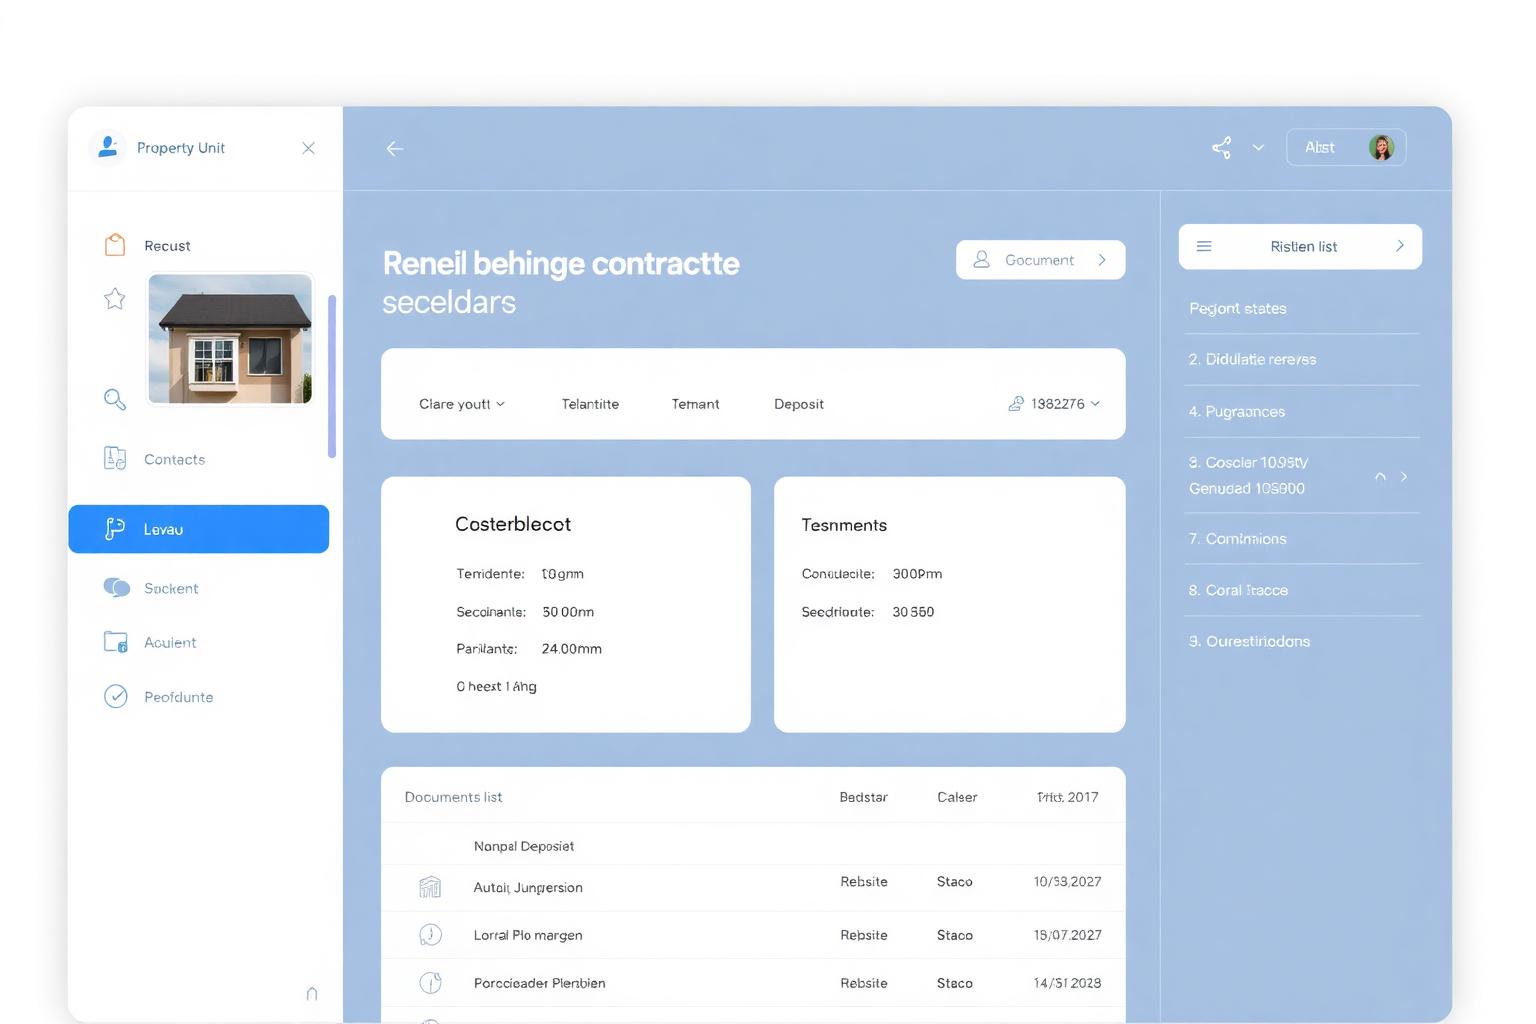Open the Coscier item right chevron

[x=1404, y=476]
